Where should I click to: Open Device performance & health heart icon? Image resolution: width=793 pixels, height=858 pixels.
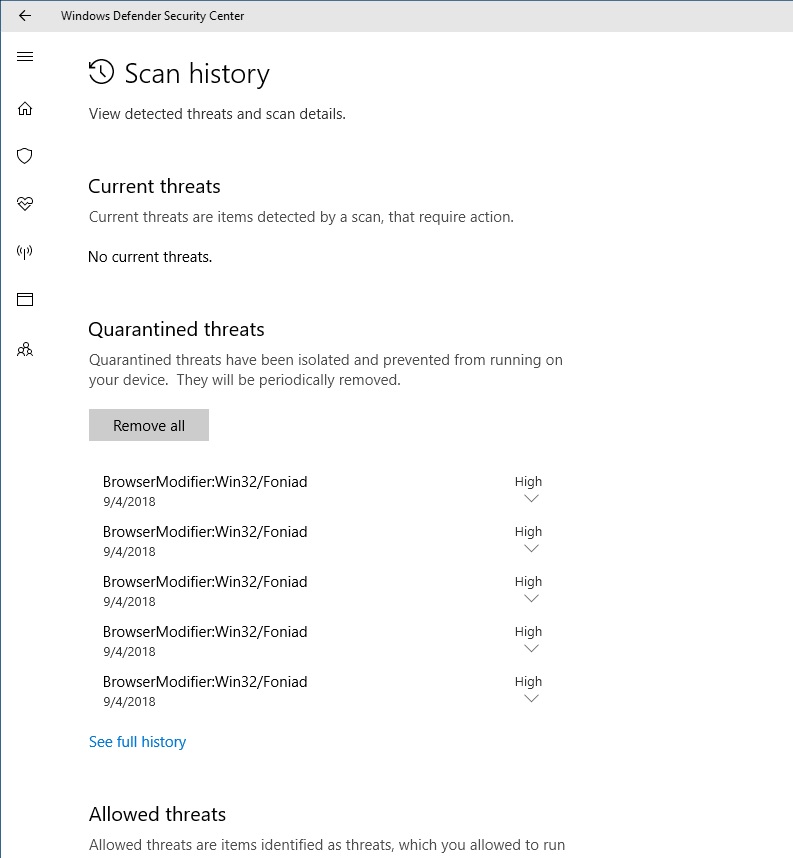click(x=25, y=204)
